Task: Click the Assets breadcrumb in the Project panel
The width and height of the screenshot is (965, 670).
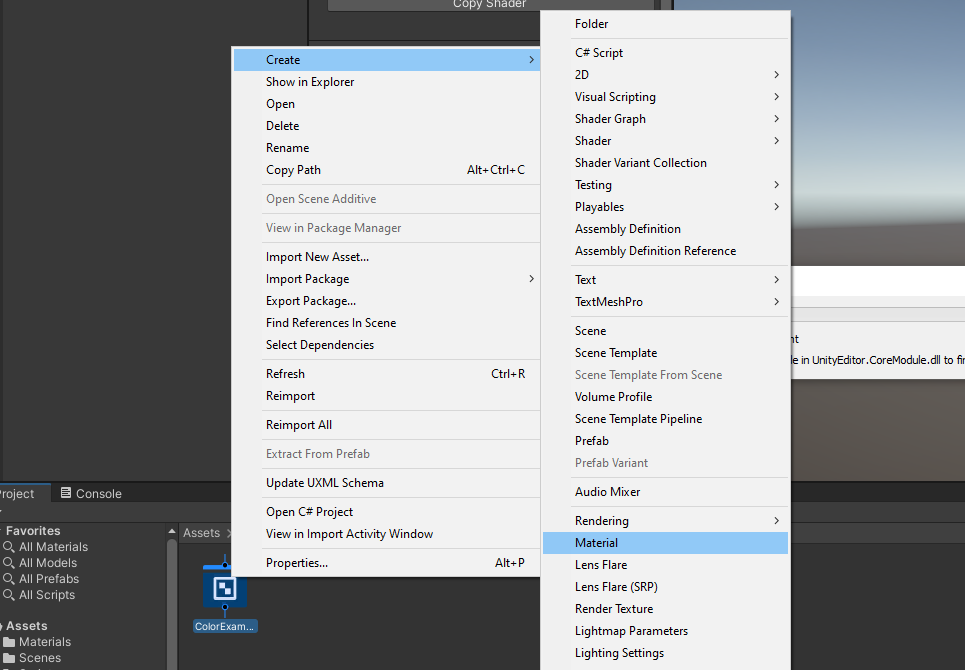Action: click(201, 533)
